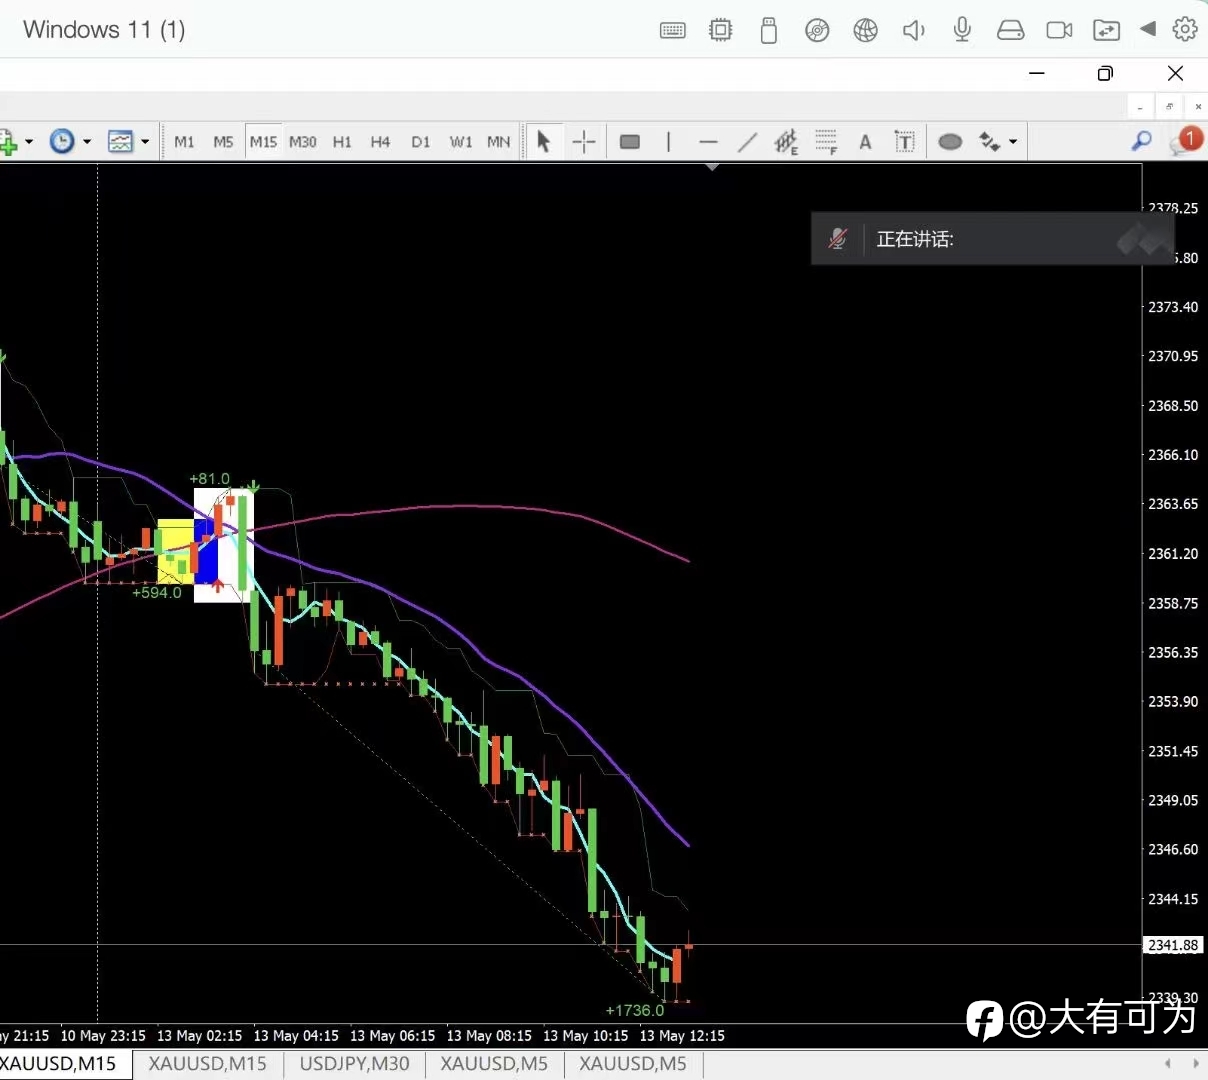
Task: Click the hard disk drive icon
Action: pyautogui.click(x=1010, y=30)
